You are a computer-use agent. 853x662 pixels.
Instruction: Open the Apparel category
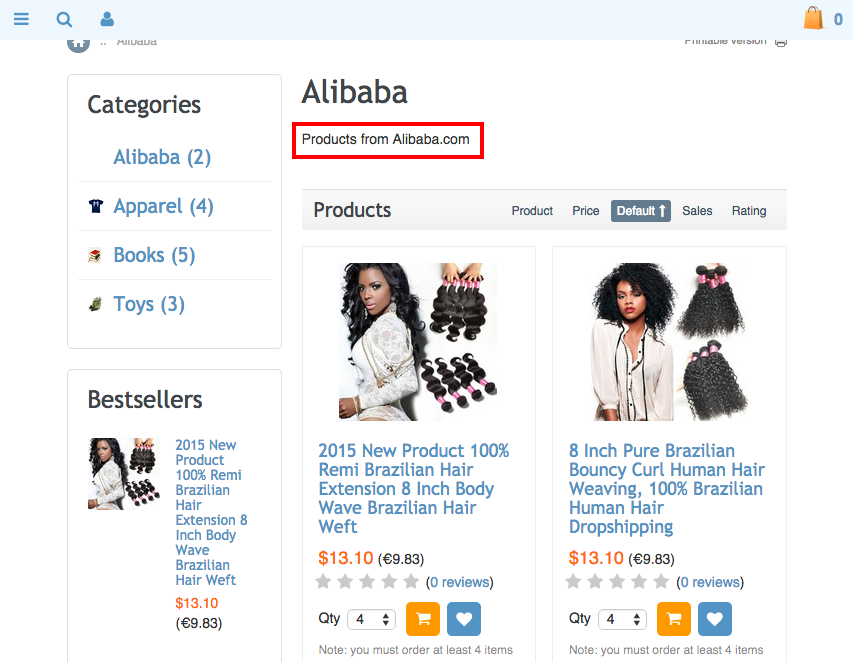(x=163, y=206)
